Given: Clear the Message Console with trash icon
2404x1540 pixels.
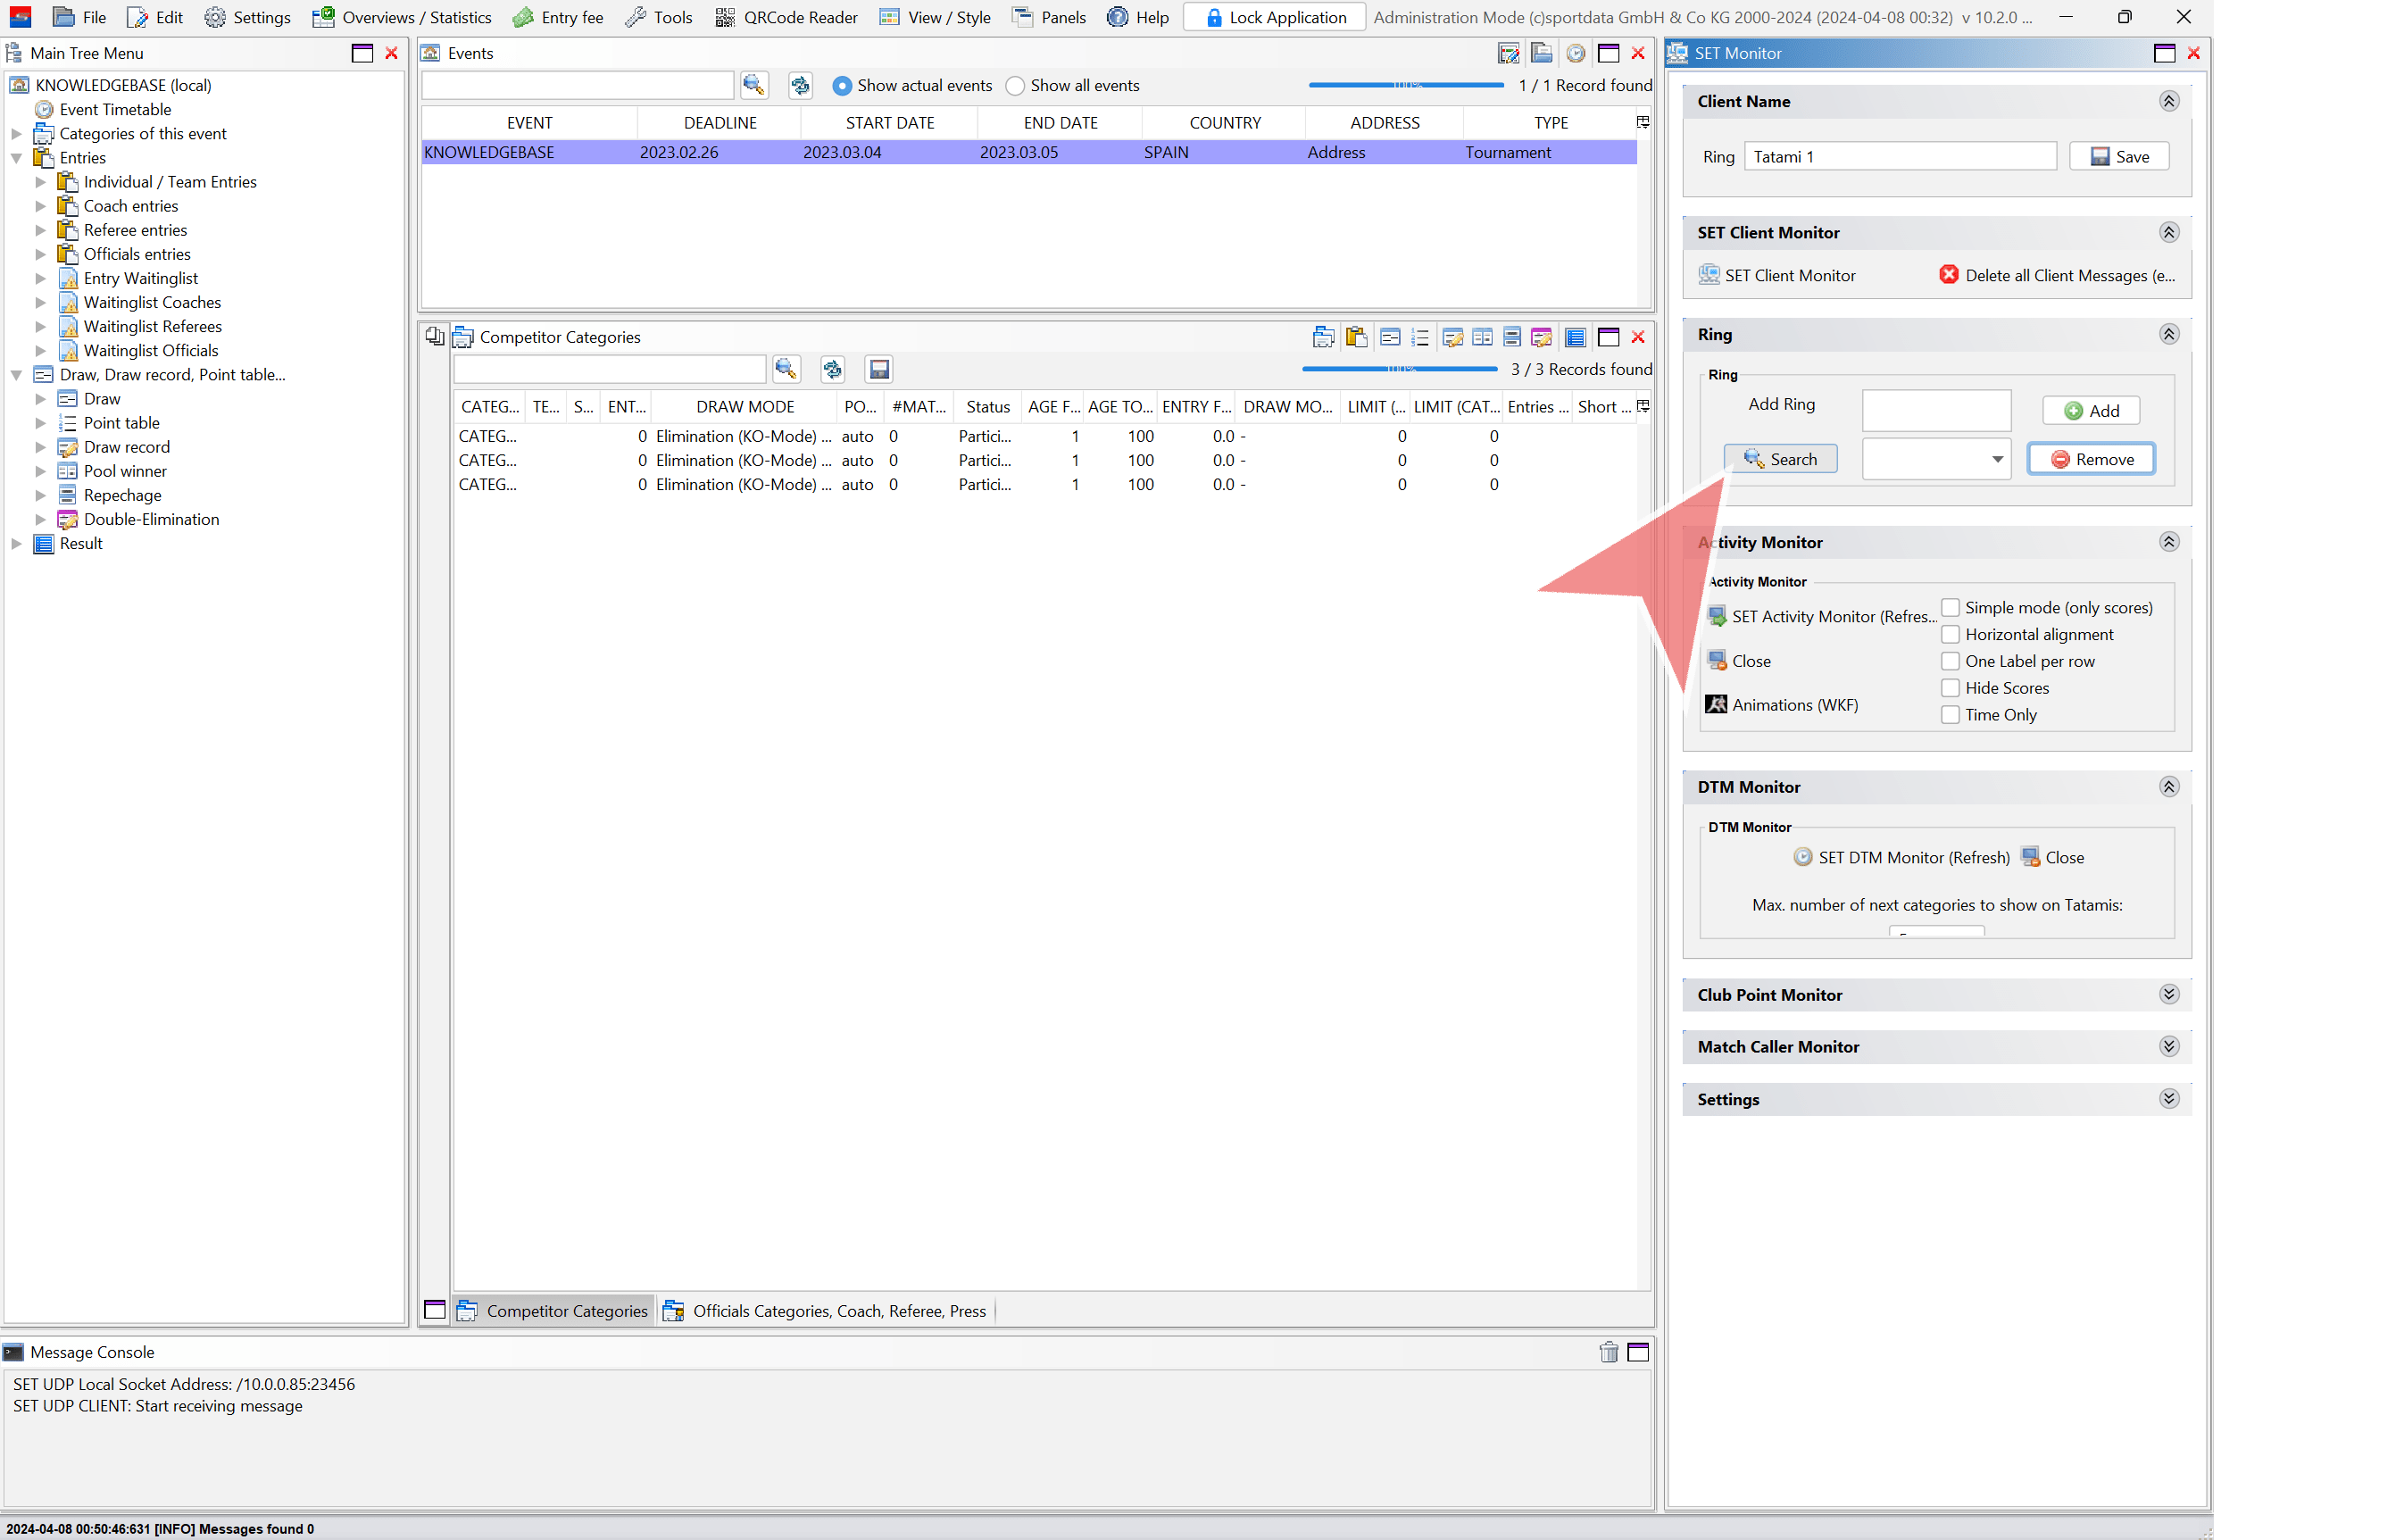Looking at the screenshot, I should pos(1608,1352).
